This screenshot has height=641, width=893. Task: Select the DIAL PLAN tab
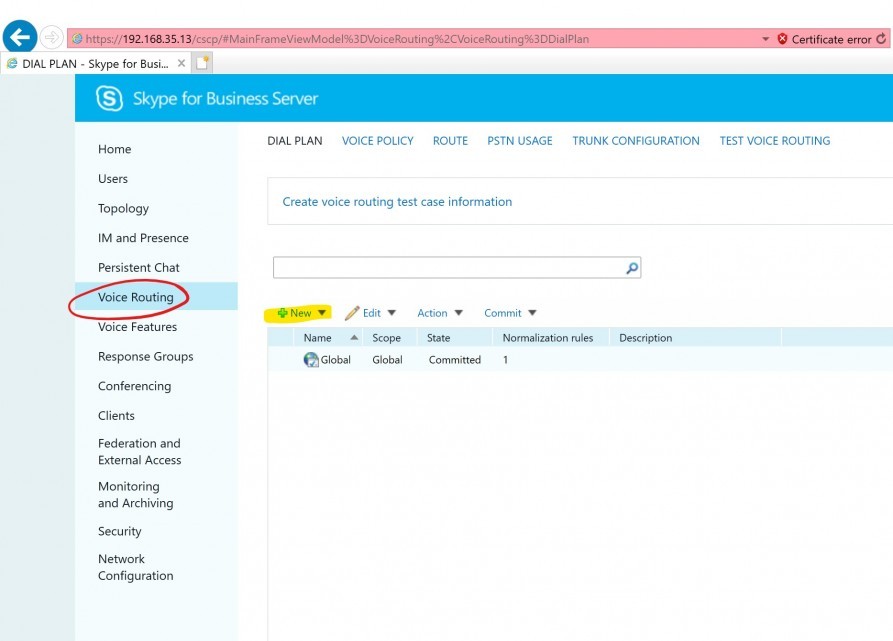tap(295, 141)
